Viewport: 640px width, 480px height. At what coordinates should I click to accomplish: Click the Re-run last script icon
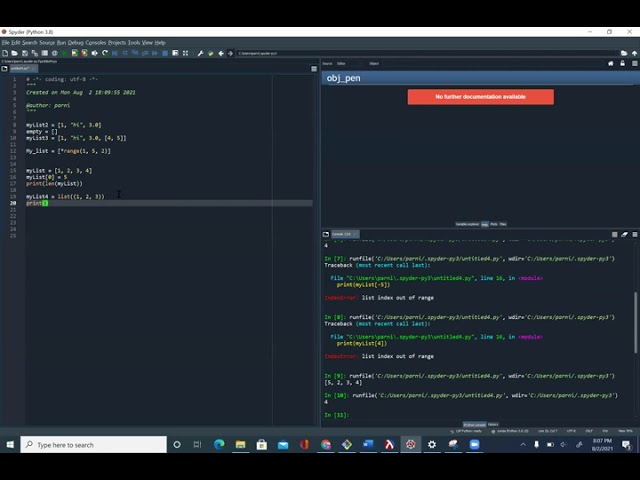(105, 53)
